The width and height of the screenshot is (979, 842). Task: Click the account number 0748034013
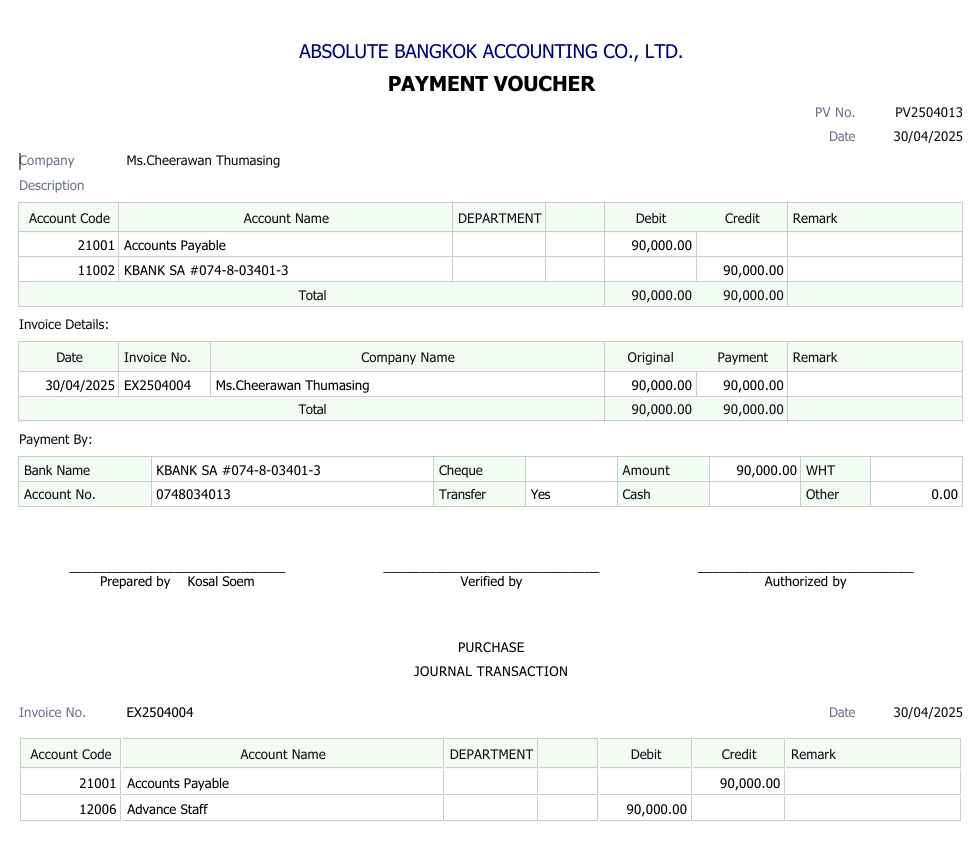coord(194,494)
